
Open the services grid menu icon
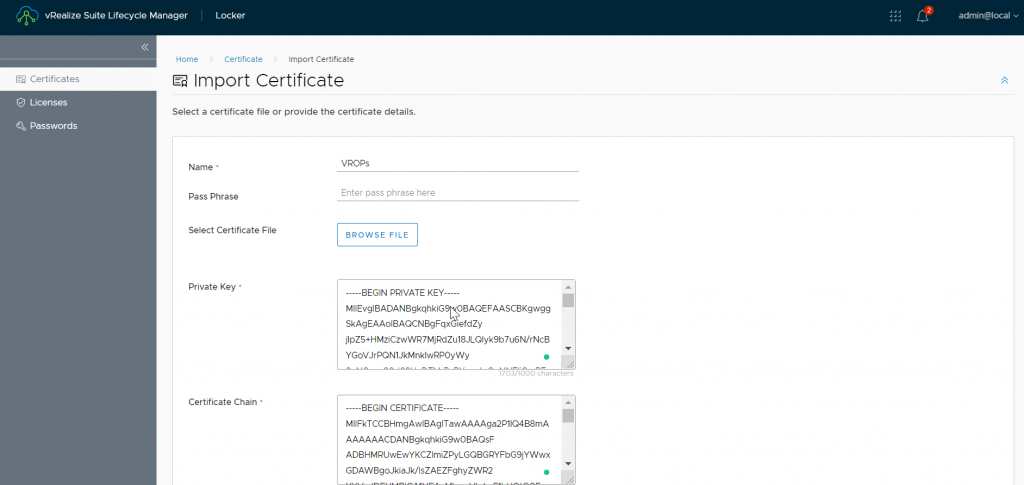pyautogui.click(x=895, y=16)
